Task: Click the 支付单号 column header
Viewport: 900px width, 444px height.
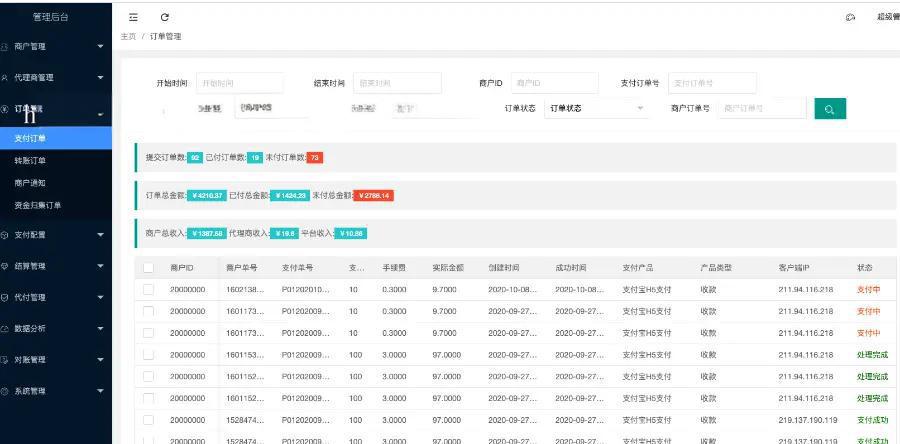Action: [x=297, y=268]
